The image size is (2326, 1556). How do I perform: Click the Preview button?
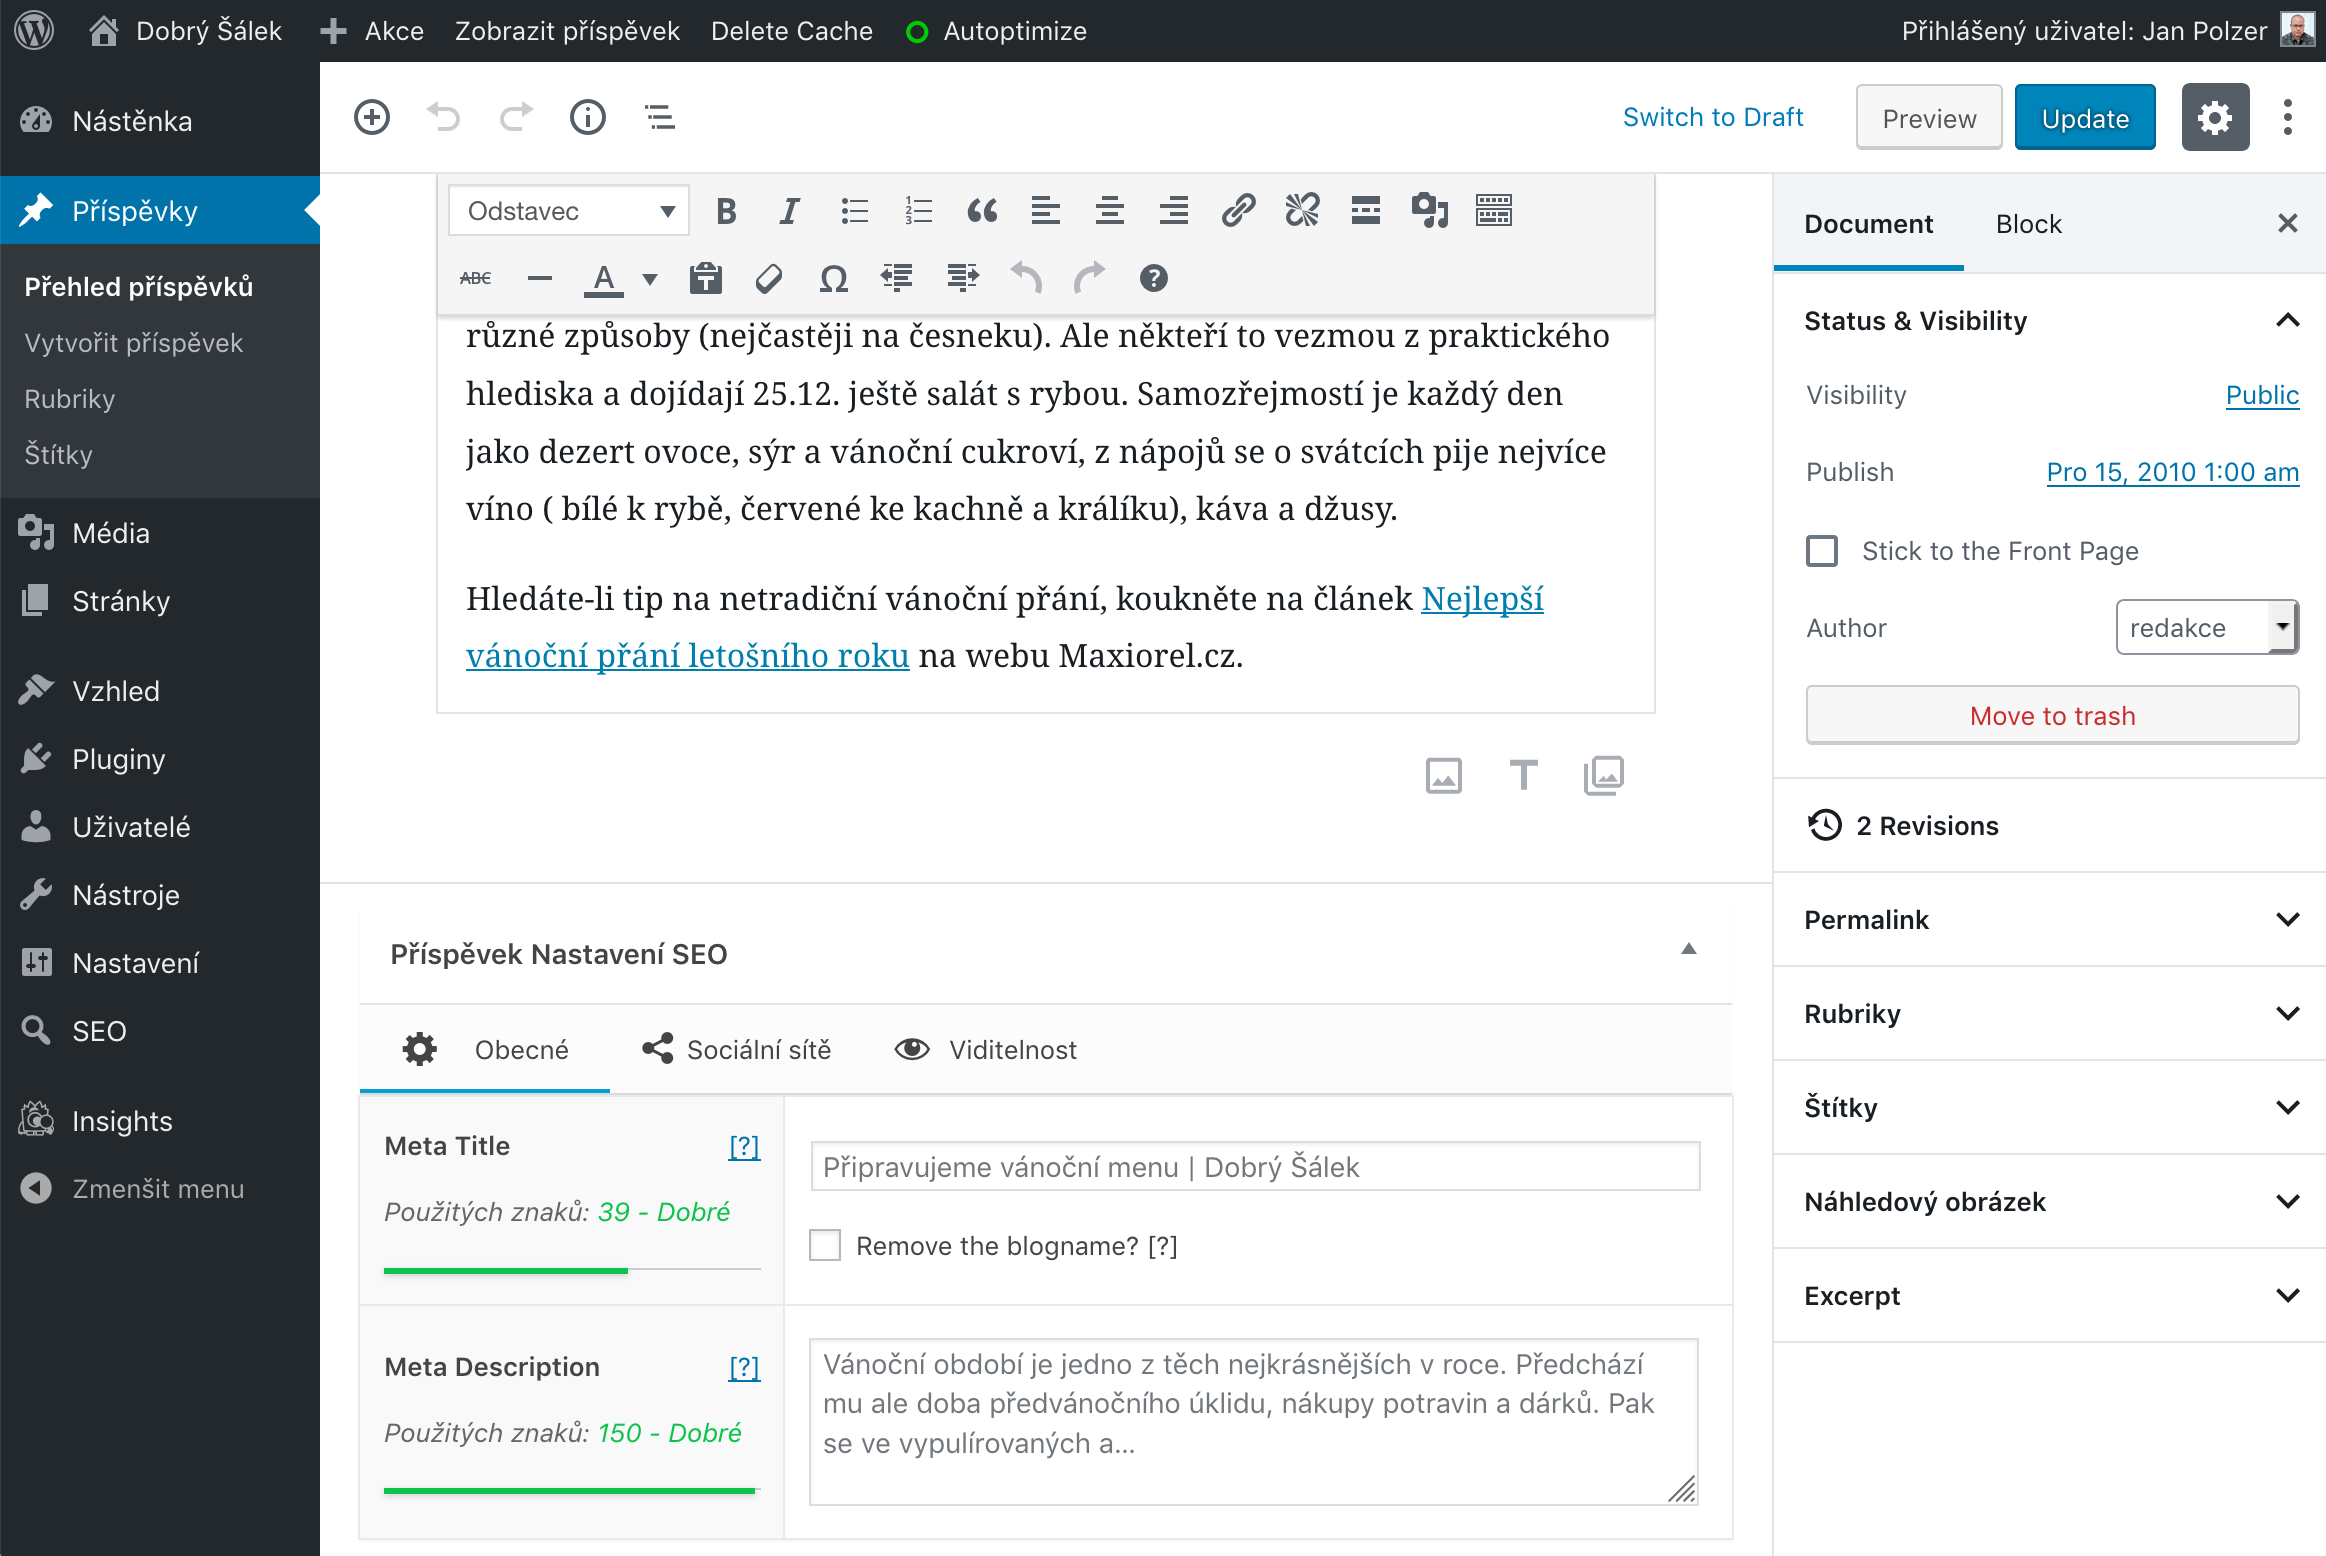pyautogui.click(x=1929, y=118)
